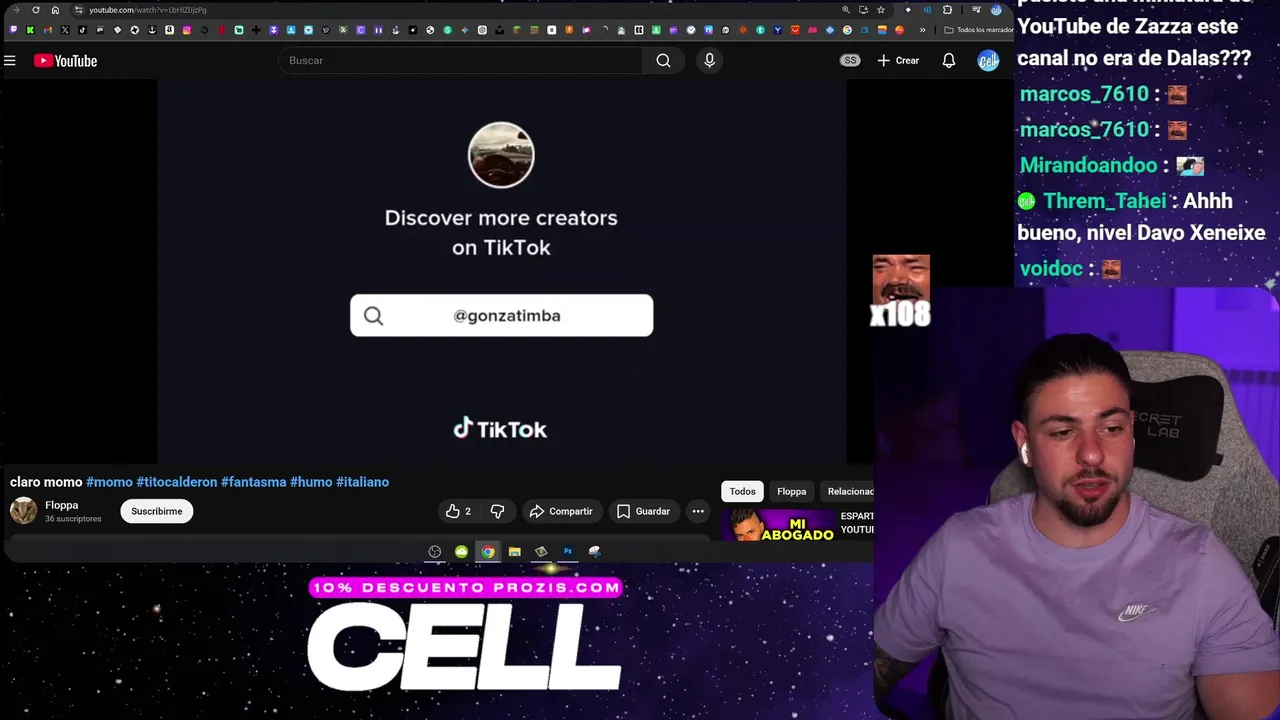Open the YouTube hamburger guide menu
Image resolution: width=1280 pixels, height=720 pixels.
(10, 61)
